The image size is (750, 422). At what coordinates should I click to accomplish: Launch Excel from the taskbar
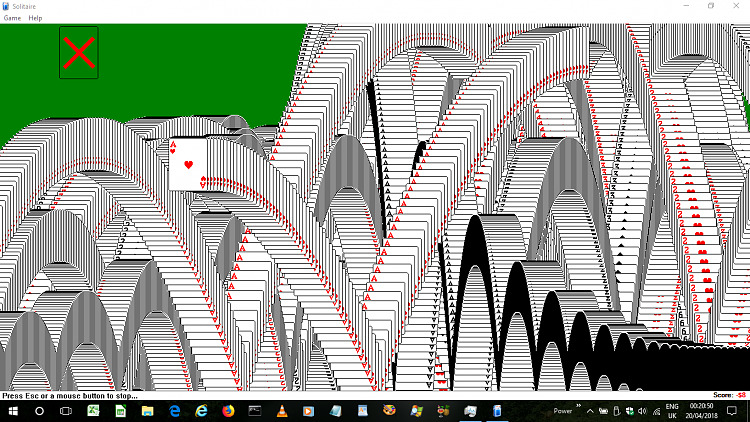tap(93, 411)
